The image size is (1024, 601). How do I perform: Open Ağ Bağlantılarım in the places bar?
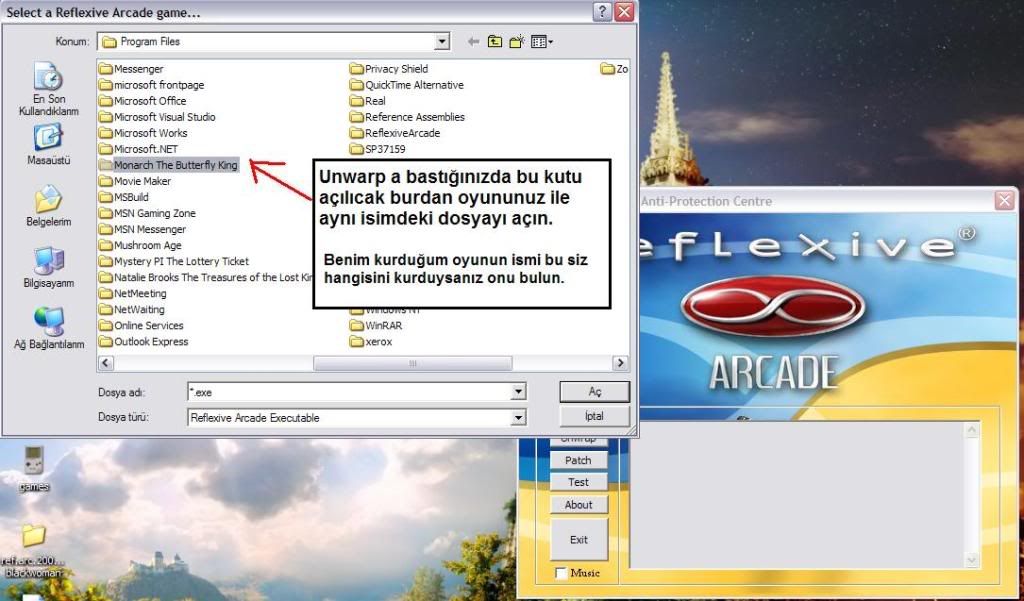click(48, 328)
